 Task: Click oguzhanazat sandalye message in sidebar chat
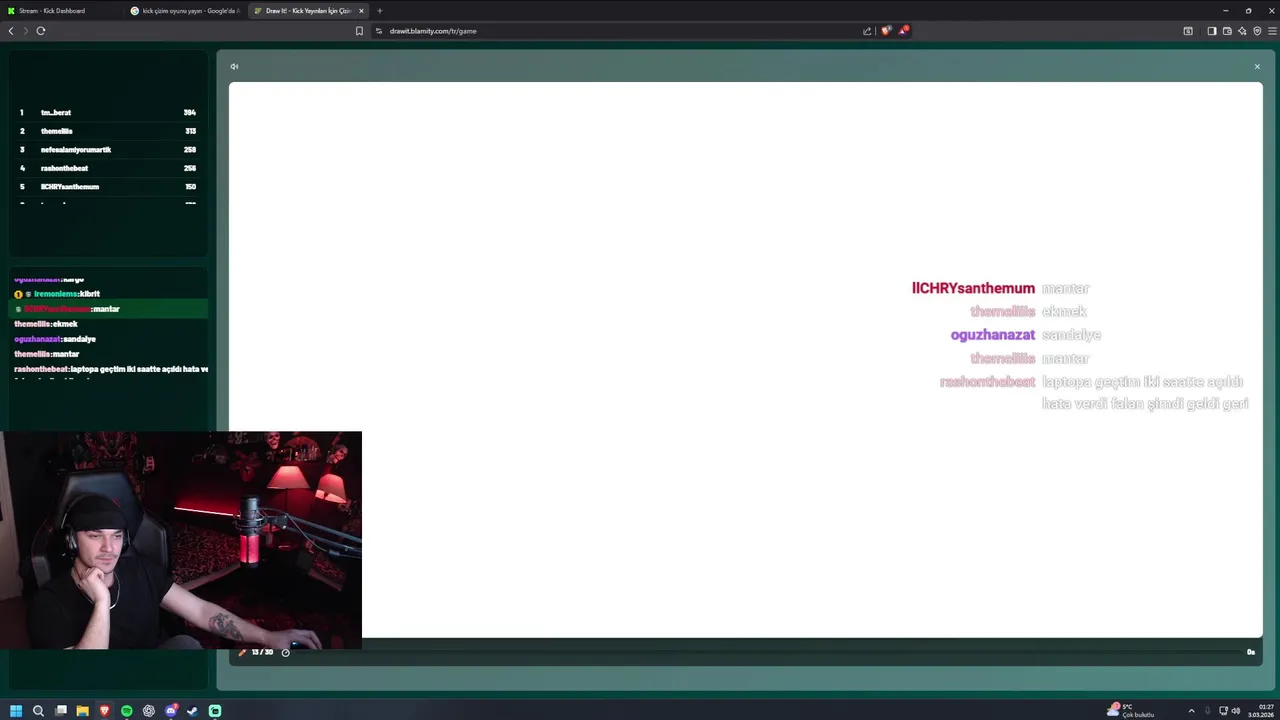point(55,339)
